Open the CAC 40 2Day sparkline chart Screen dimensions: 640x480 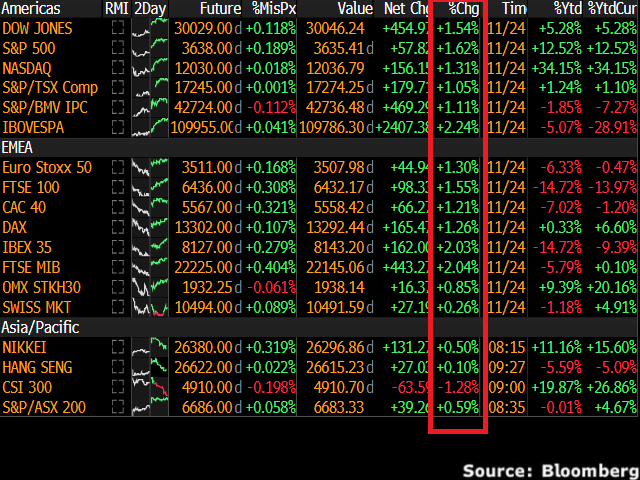[x=150, y=207]
